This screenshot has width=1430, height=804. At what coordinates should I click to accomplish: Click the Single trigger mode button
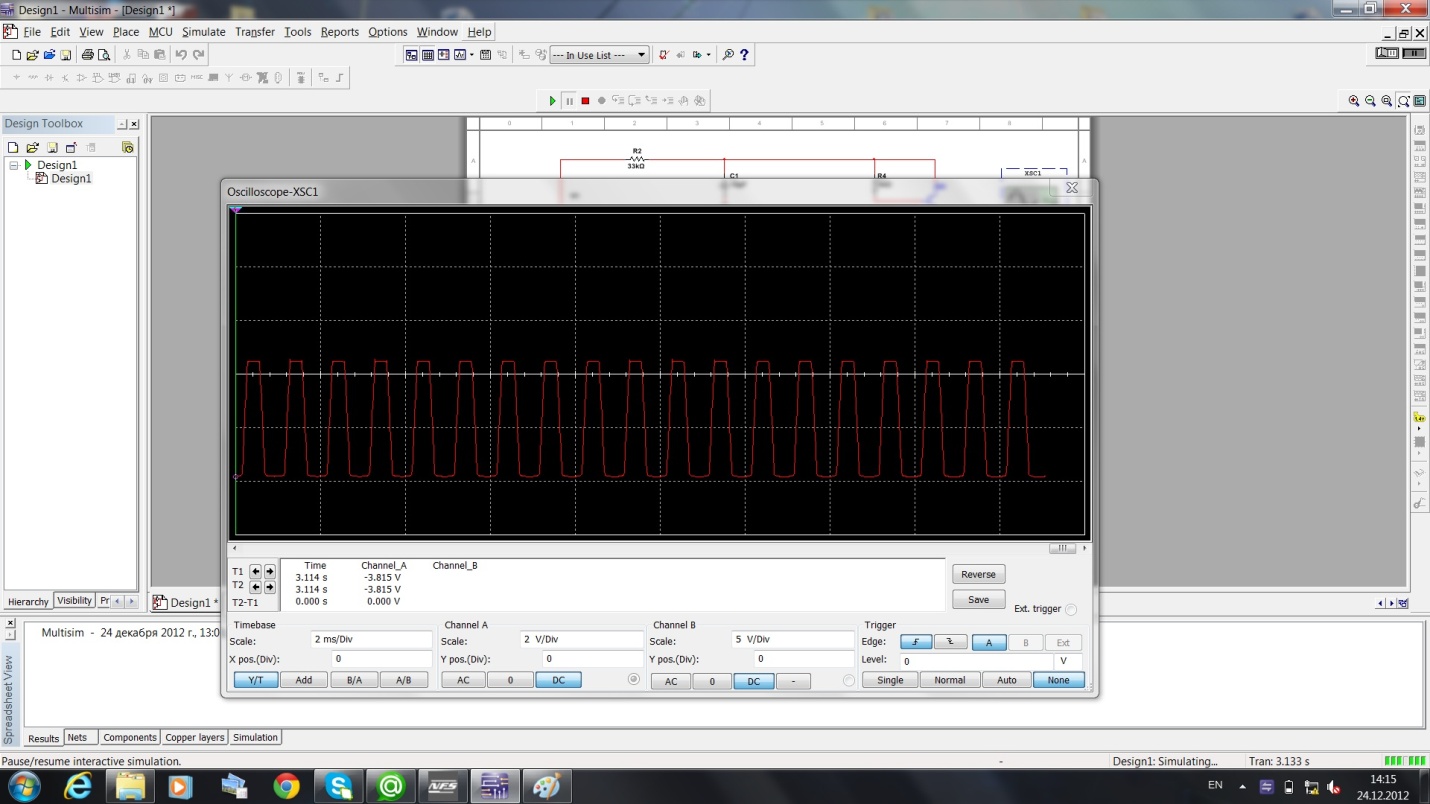pos(890,680)
